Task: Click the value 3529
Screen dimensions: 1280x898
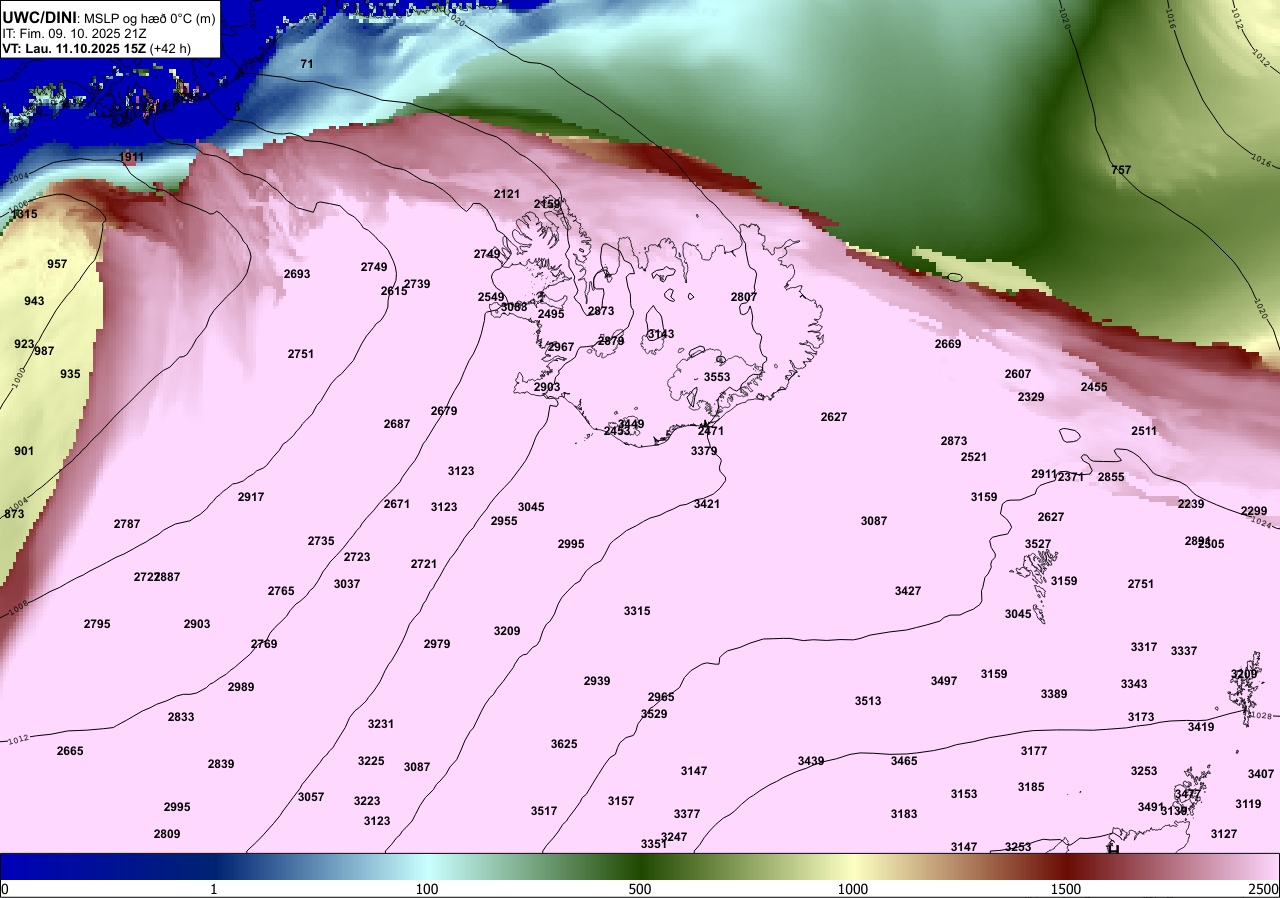Action: [x=654, y=714]
